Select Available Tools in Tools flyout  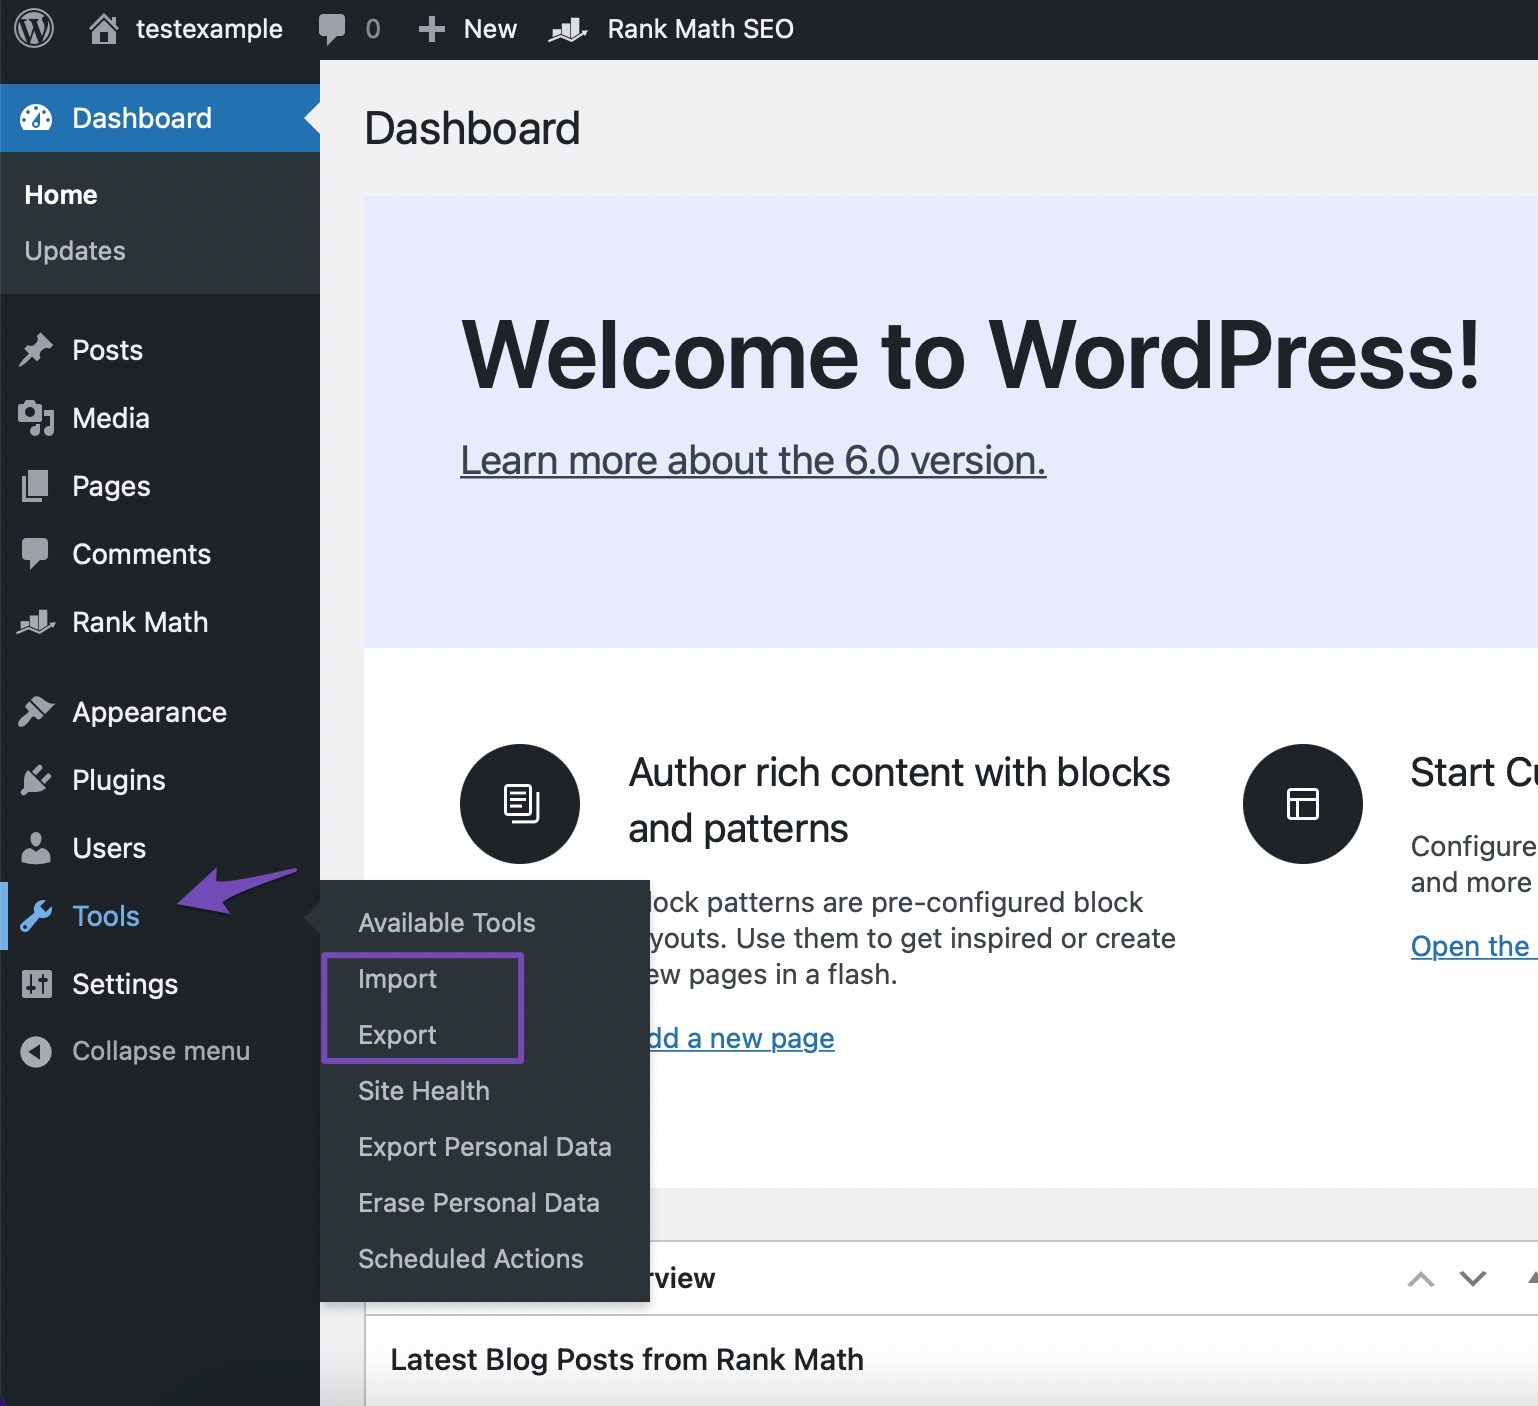(x=447, y=923)
